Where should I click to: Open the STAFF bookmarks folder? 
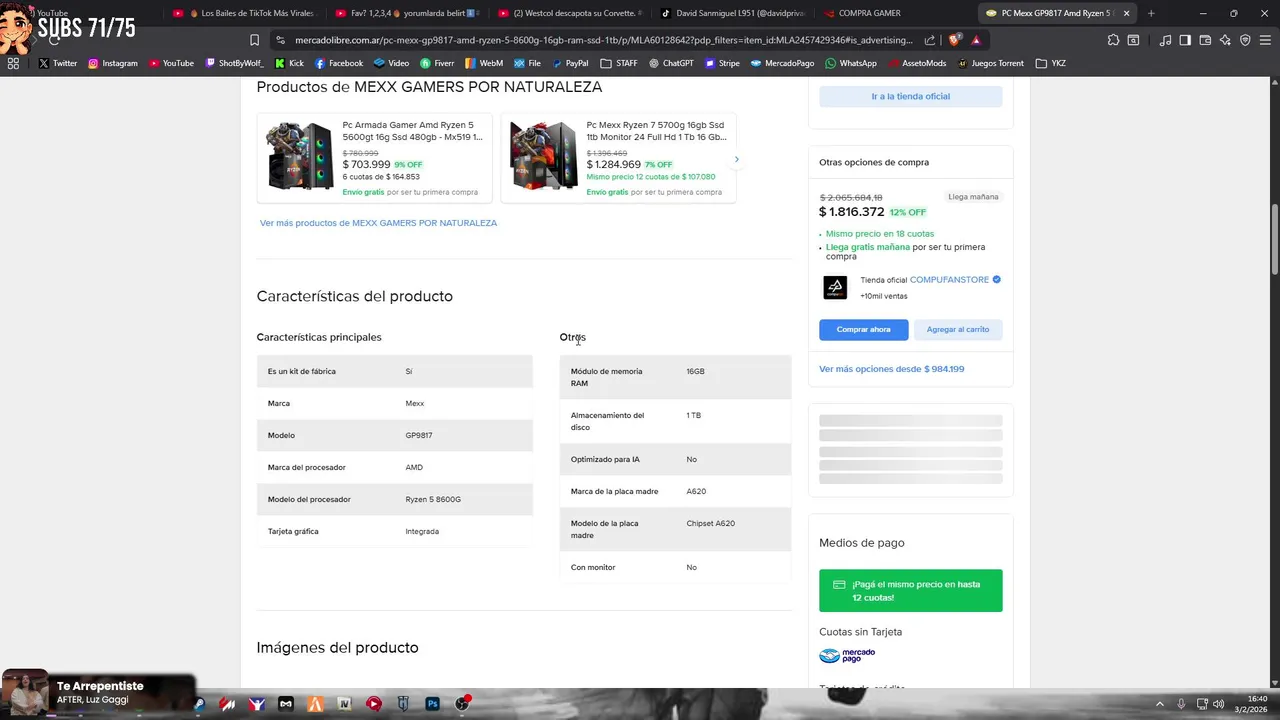point(619,63)
